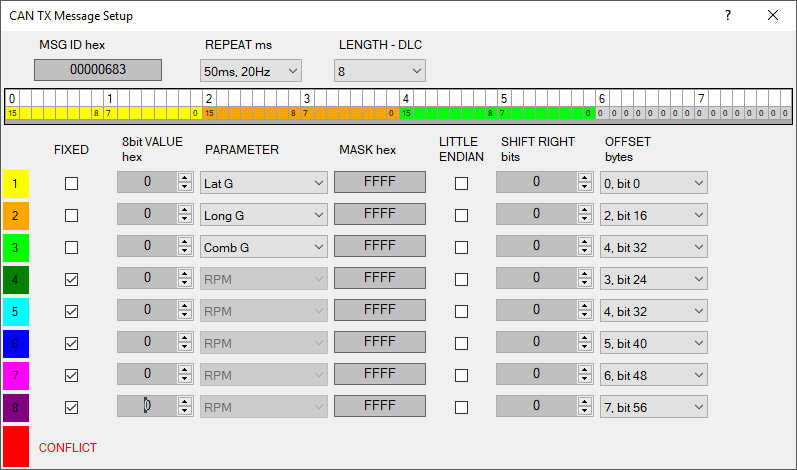The image size is (797, 470).
Task: Increment 8bit value for row 1
Action: [184, 178]
